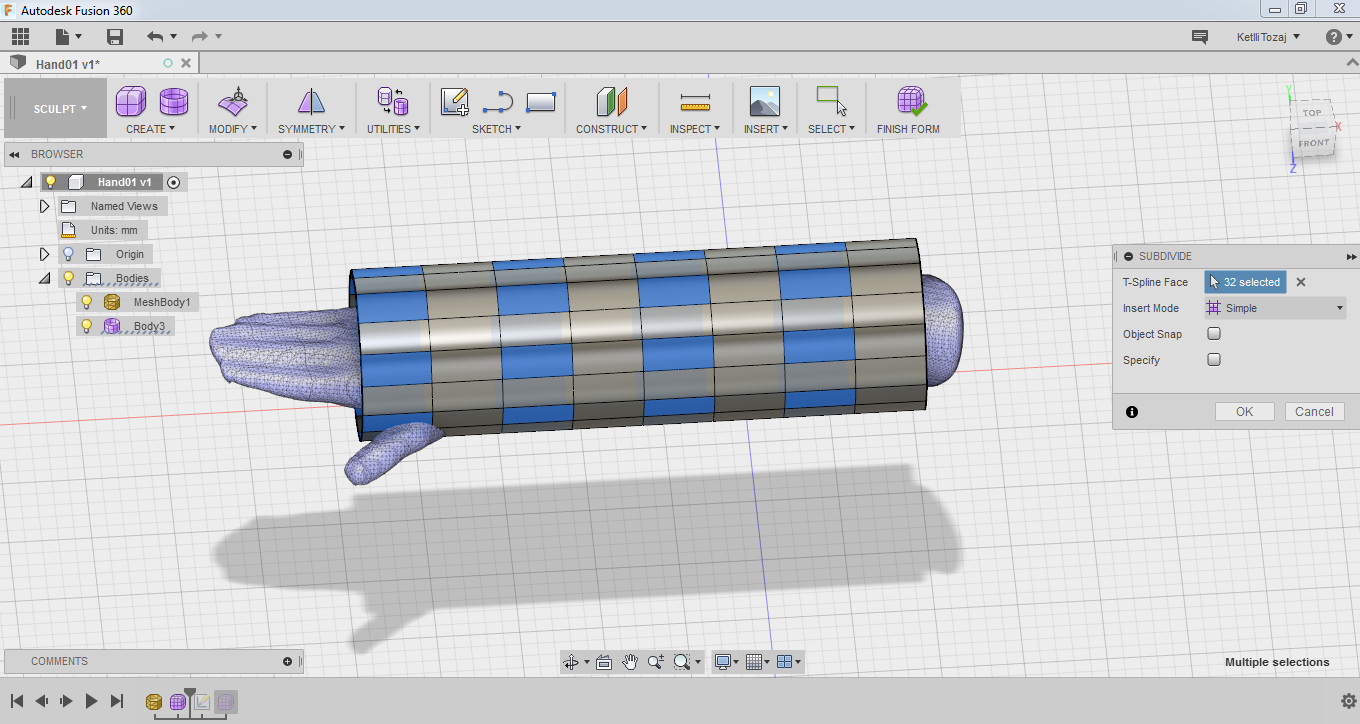Click the Hand01 v1 activate radio button
Image resolution: width=1360 pixels, height=724 pixels.
[174, 182]
